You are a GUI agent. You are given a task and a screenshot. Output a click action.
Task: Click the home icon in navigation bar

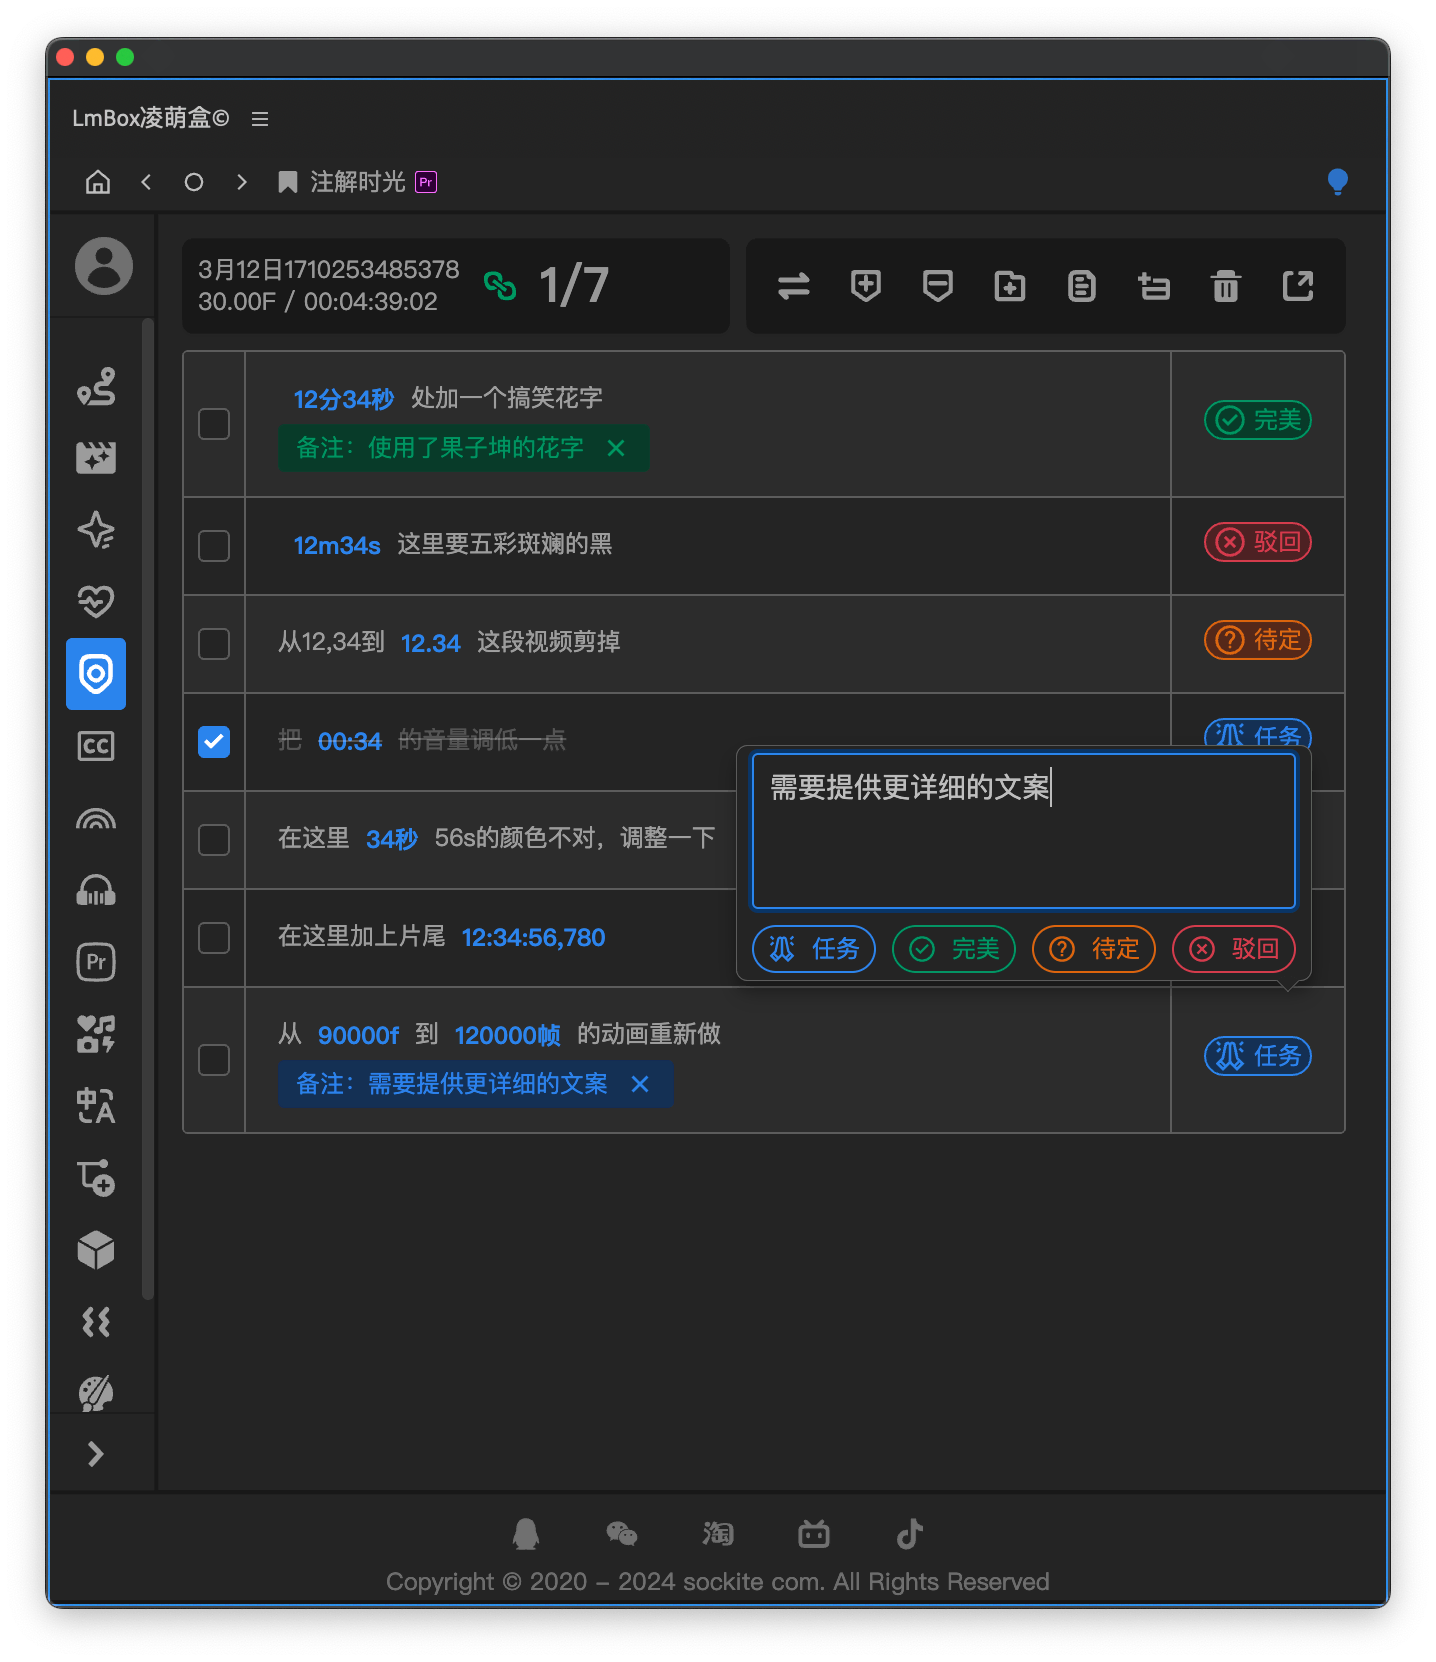98,182
